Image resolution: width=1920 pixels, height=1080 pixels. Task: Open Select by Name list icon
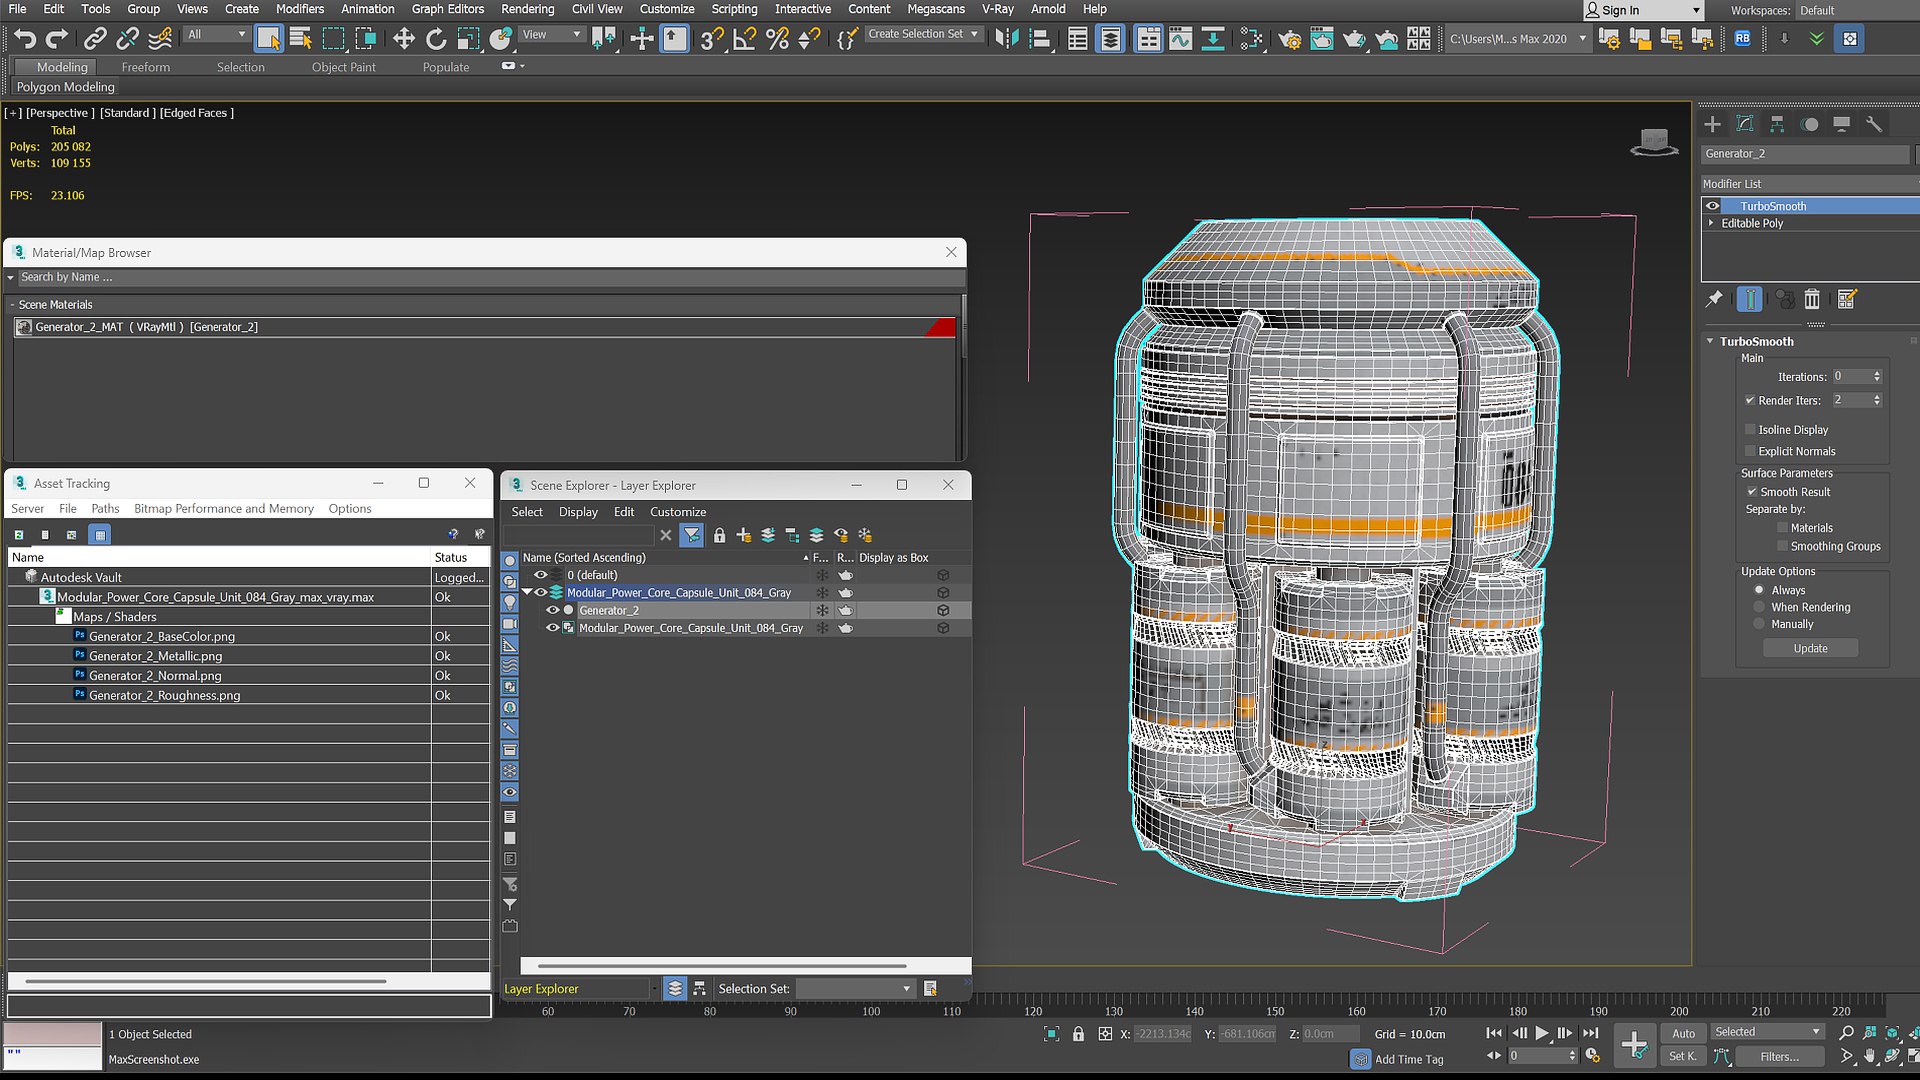coord(300,38)
